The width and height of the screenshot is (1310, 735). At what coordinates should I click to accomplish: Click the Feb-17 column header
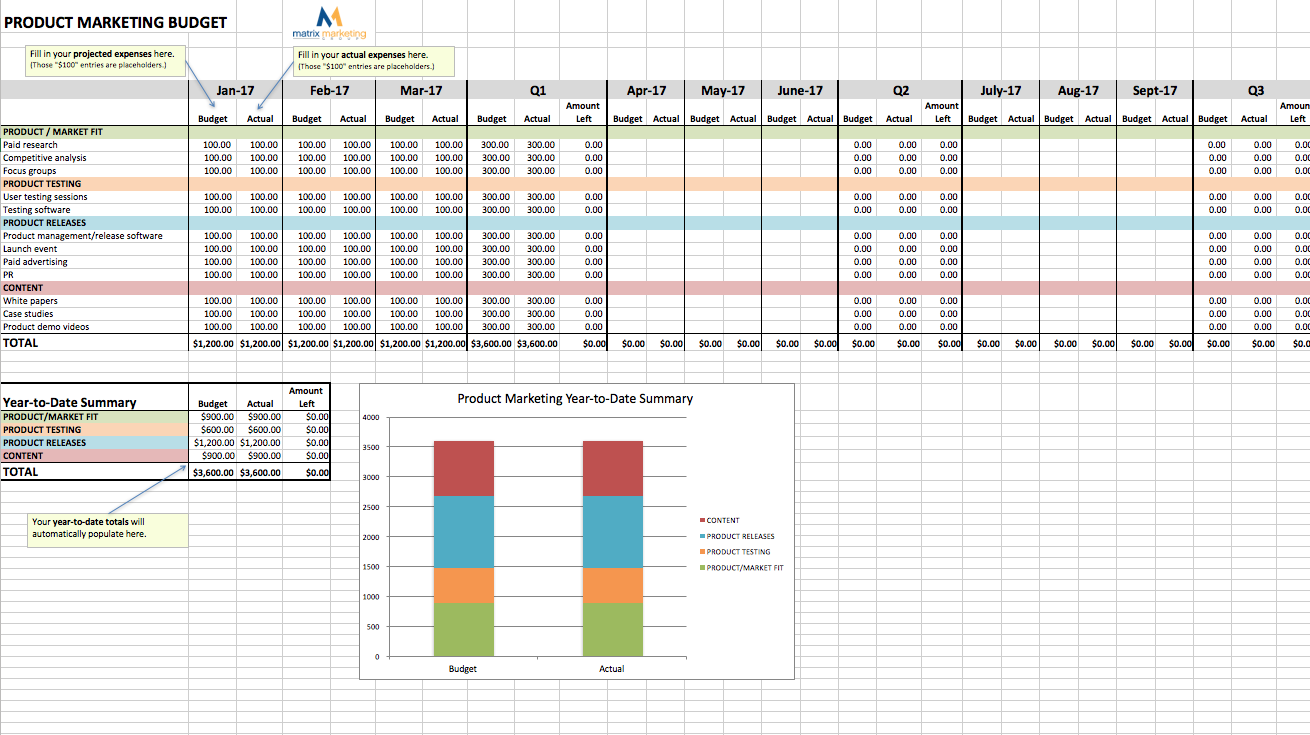click(x=329, y=90)
